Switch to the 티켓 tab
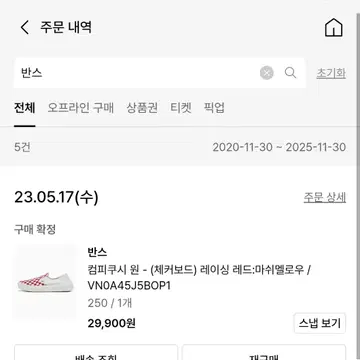Image resolution: width=360 pixels, height=360 pixels. click(x=181, y=108)
